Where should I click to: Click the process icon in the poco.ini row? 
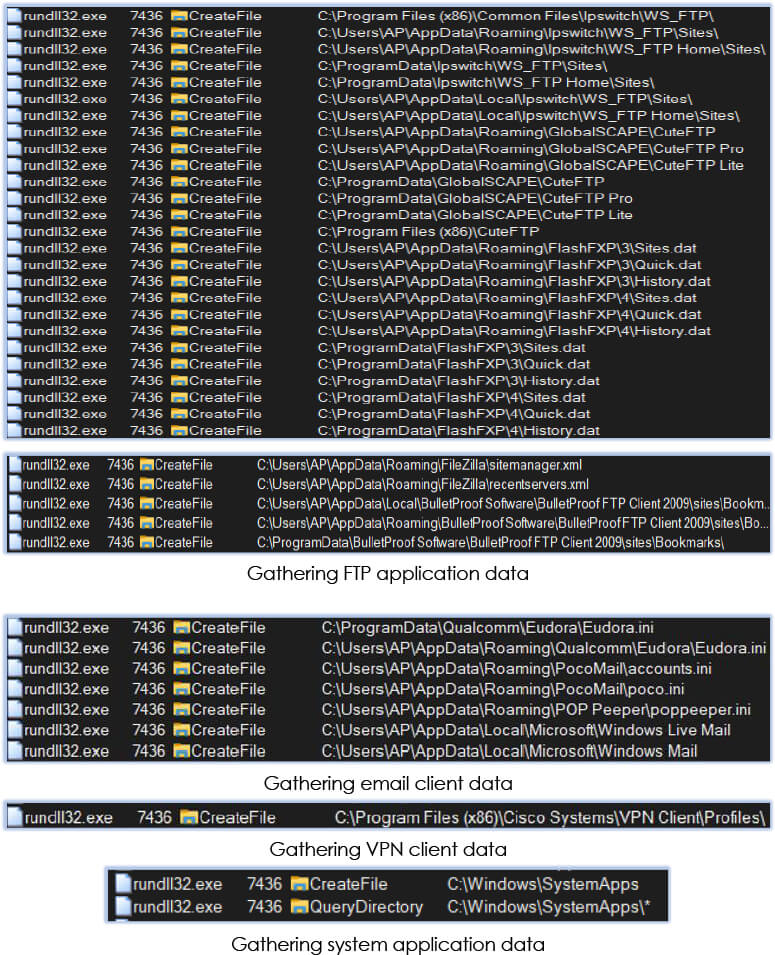15,689
